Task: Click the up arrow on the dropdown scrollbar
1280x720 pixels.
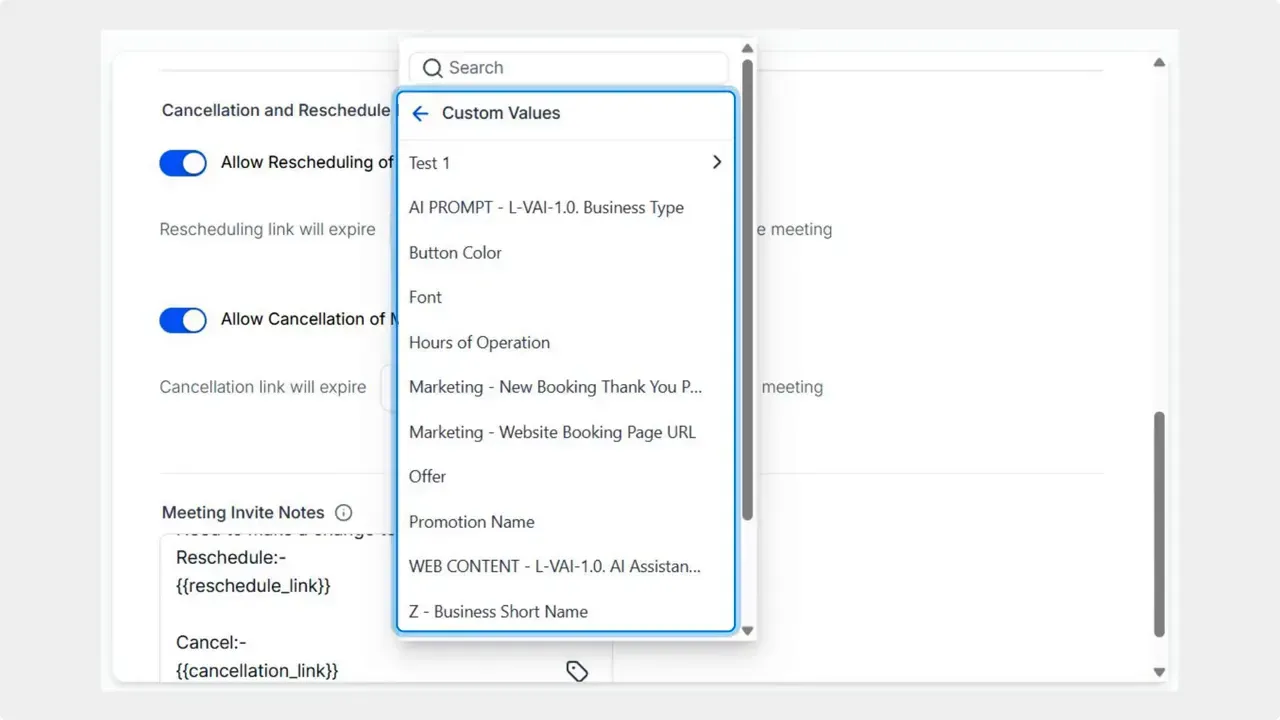Action: coord(747,47)
